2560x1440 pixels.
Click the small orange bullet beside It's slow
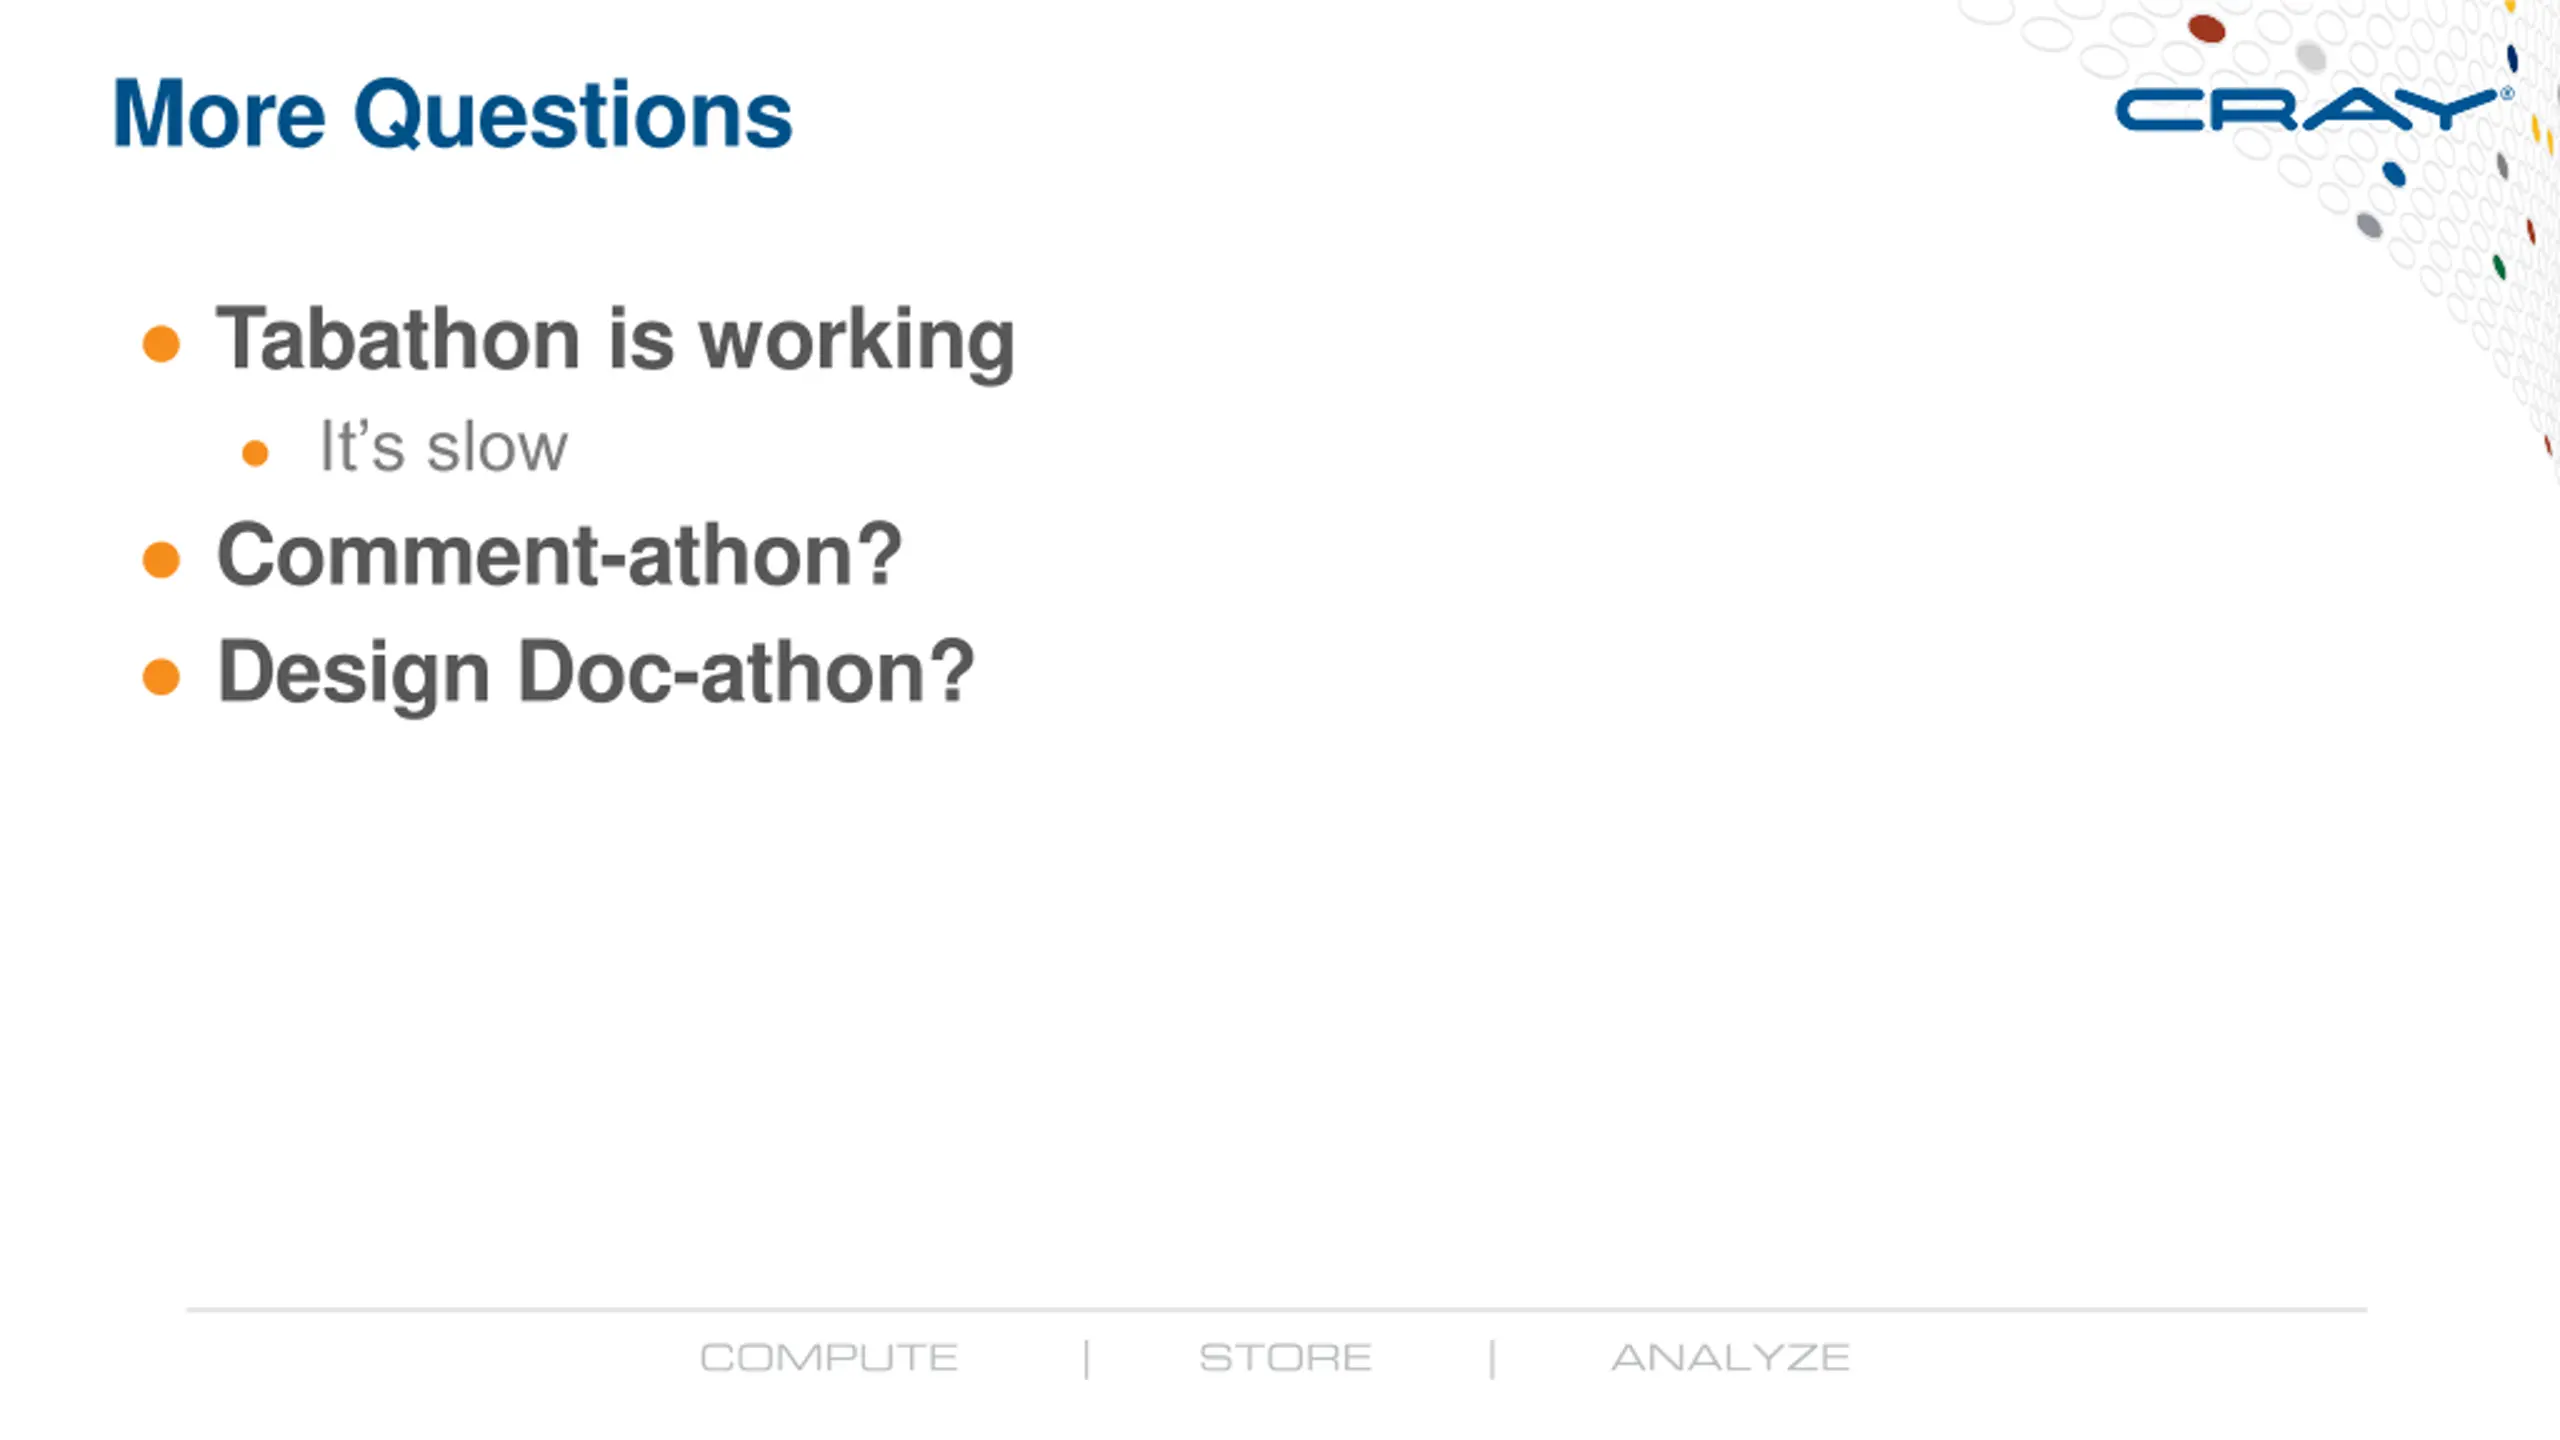pyautogui.click(x=255, y=453)
